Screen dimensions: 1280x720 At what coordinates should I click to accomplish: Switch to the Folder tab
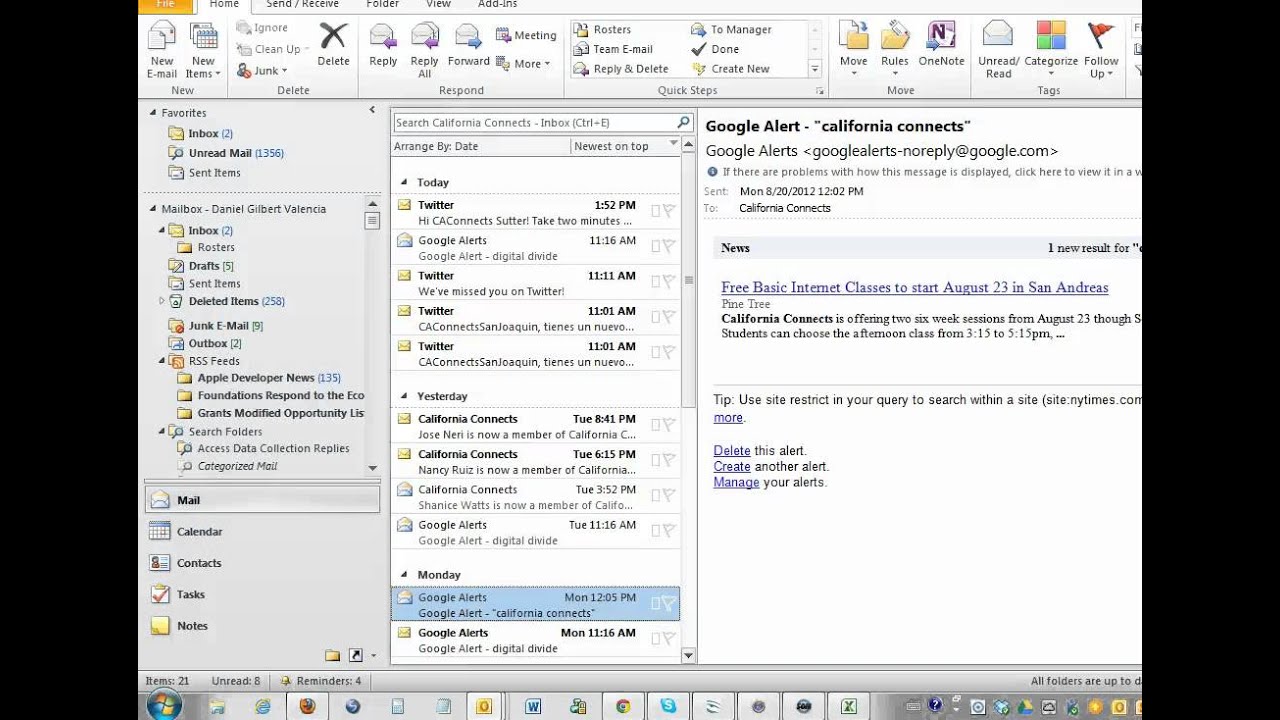[x=382, y=4]
